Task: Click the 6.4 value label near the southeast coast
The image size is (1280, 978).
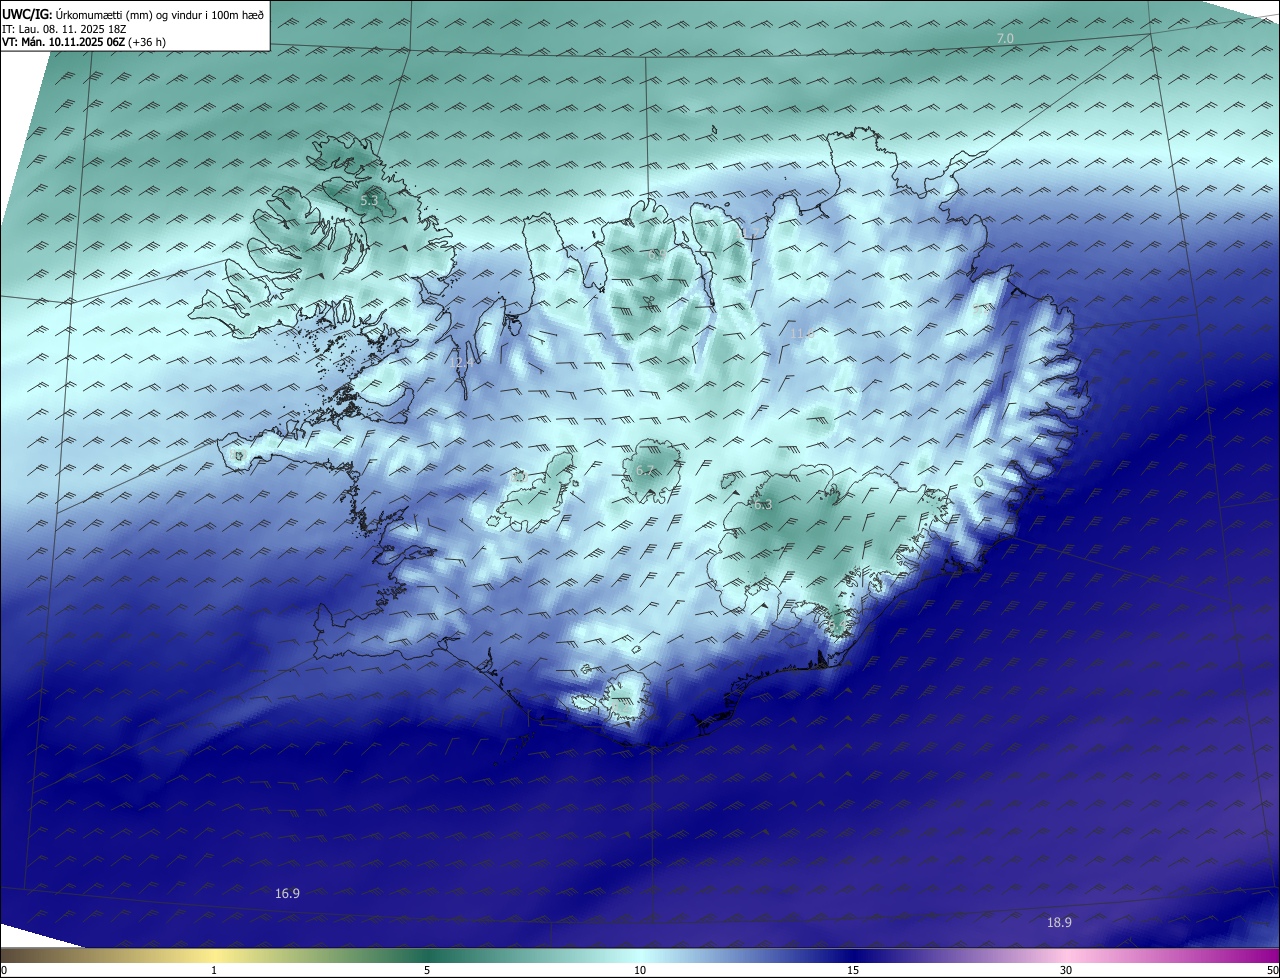Action: 836,627
